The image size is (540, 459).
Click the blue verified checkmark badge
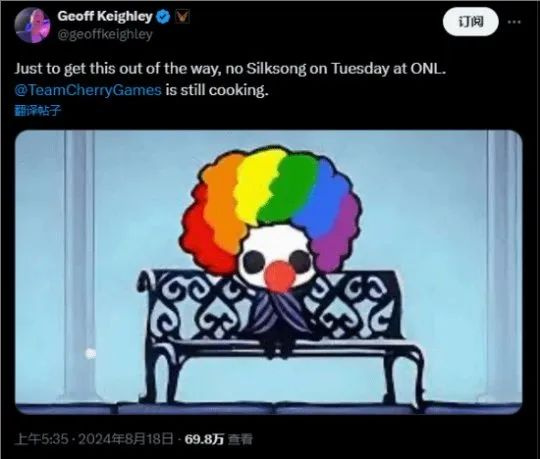click(x=164, y=17)
